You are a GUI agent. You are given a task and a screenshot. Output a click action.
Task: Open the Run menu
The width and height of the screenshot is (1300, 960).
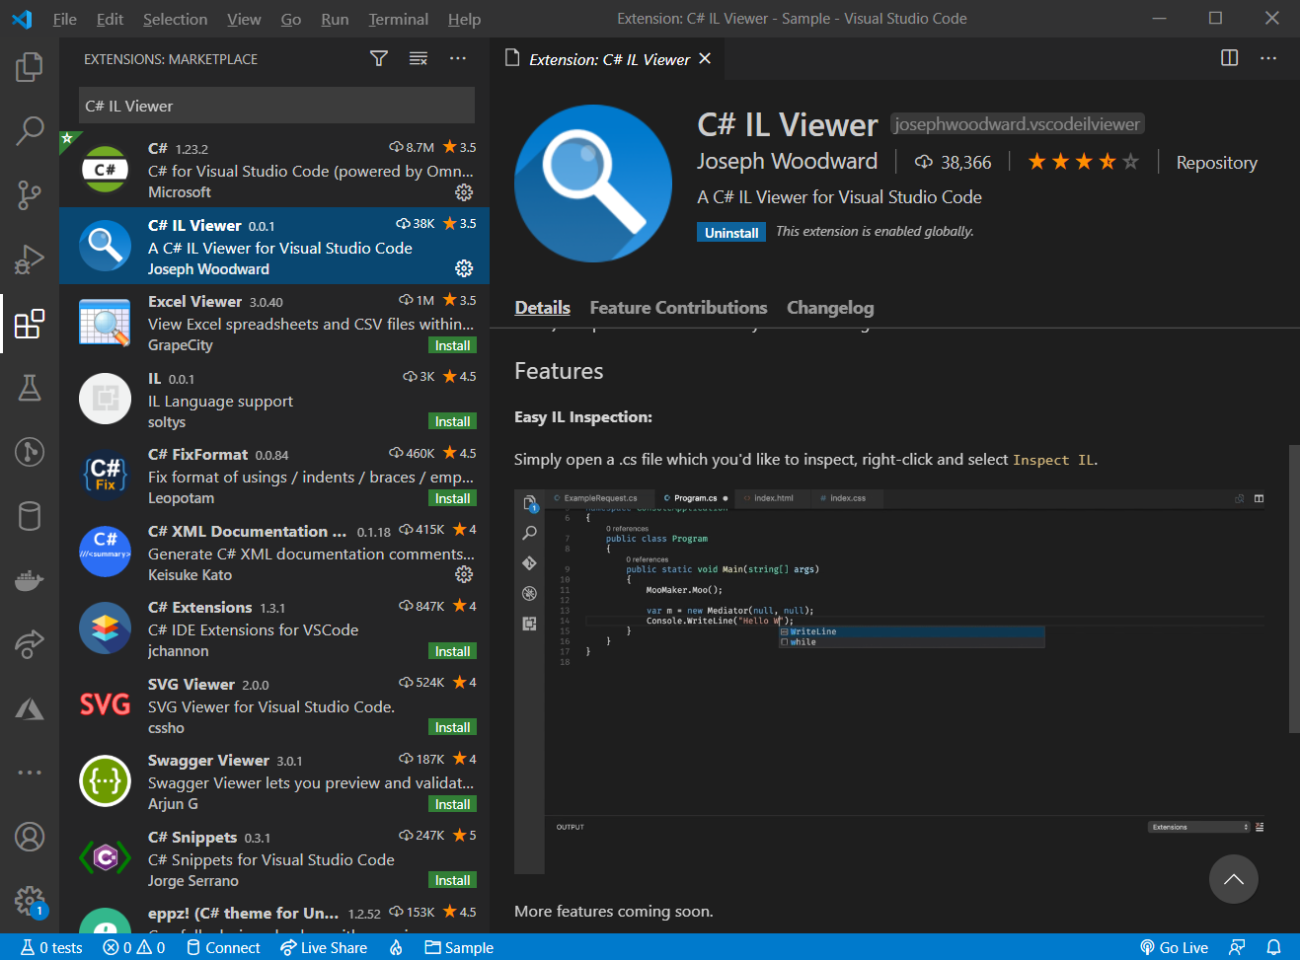pos(335,19)
